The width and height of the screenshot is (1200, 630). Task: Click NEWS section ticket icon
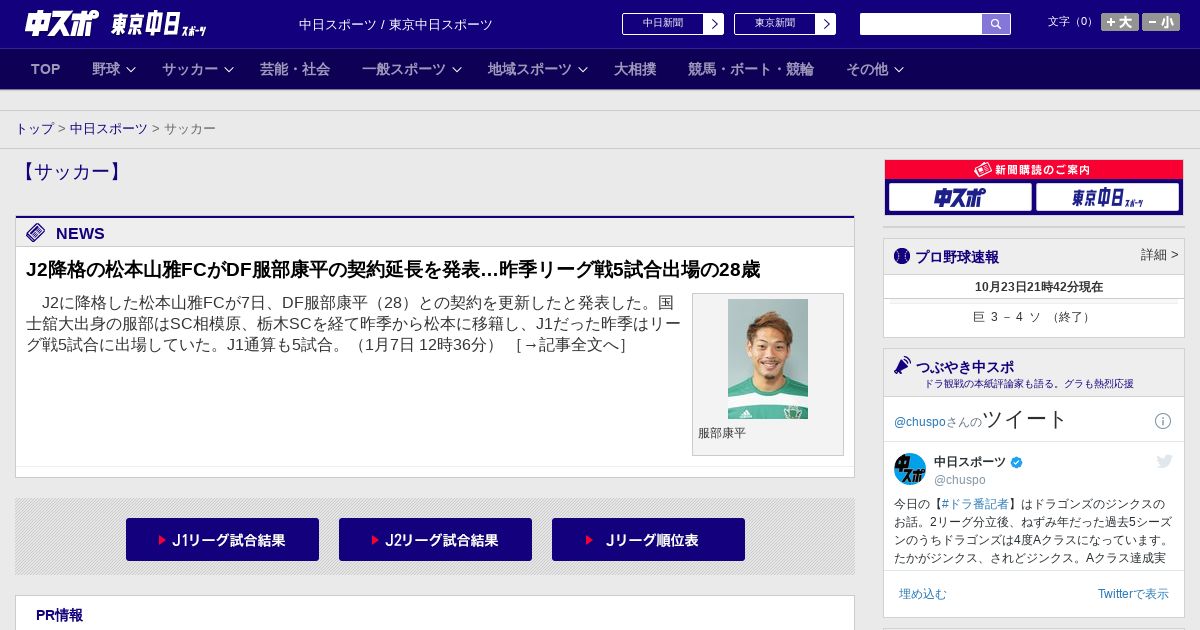pyautogui.click(x=36, y=233)
